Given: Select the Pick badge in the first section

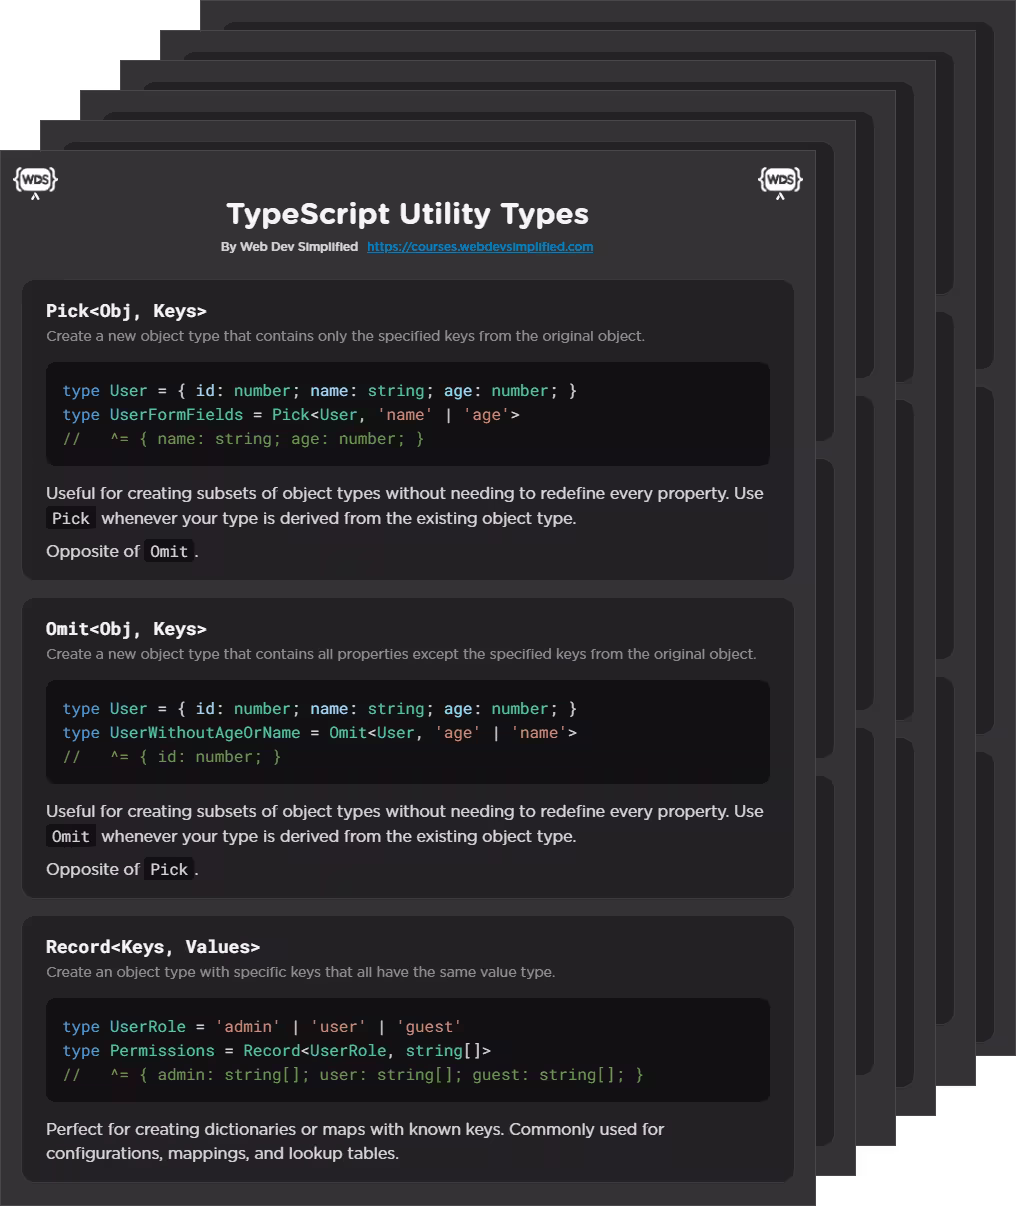Looking at the screenshot, I should click(71, 518).
